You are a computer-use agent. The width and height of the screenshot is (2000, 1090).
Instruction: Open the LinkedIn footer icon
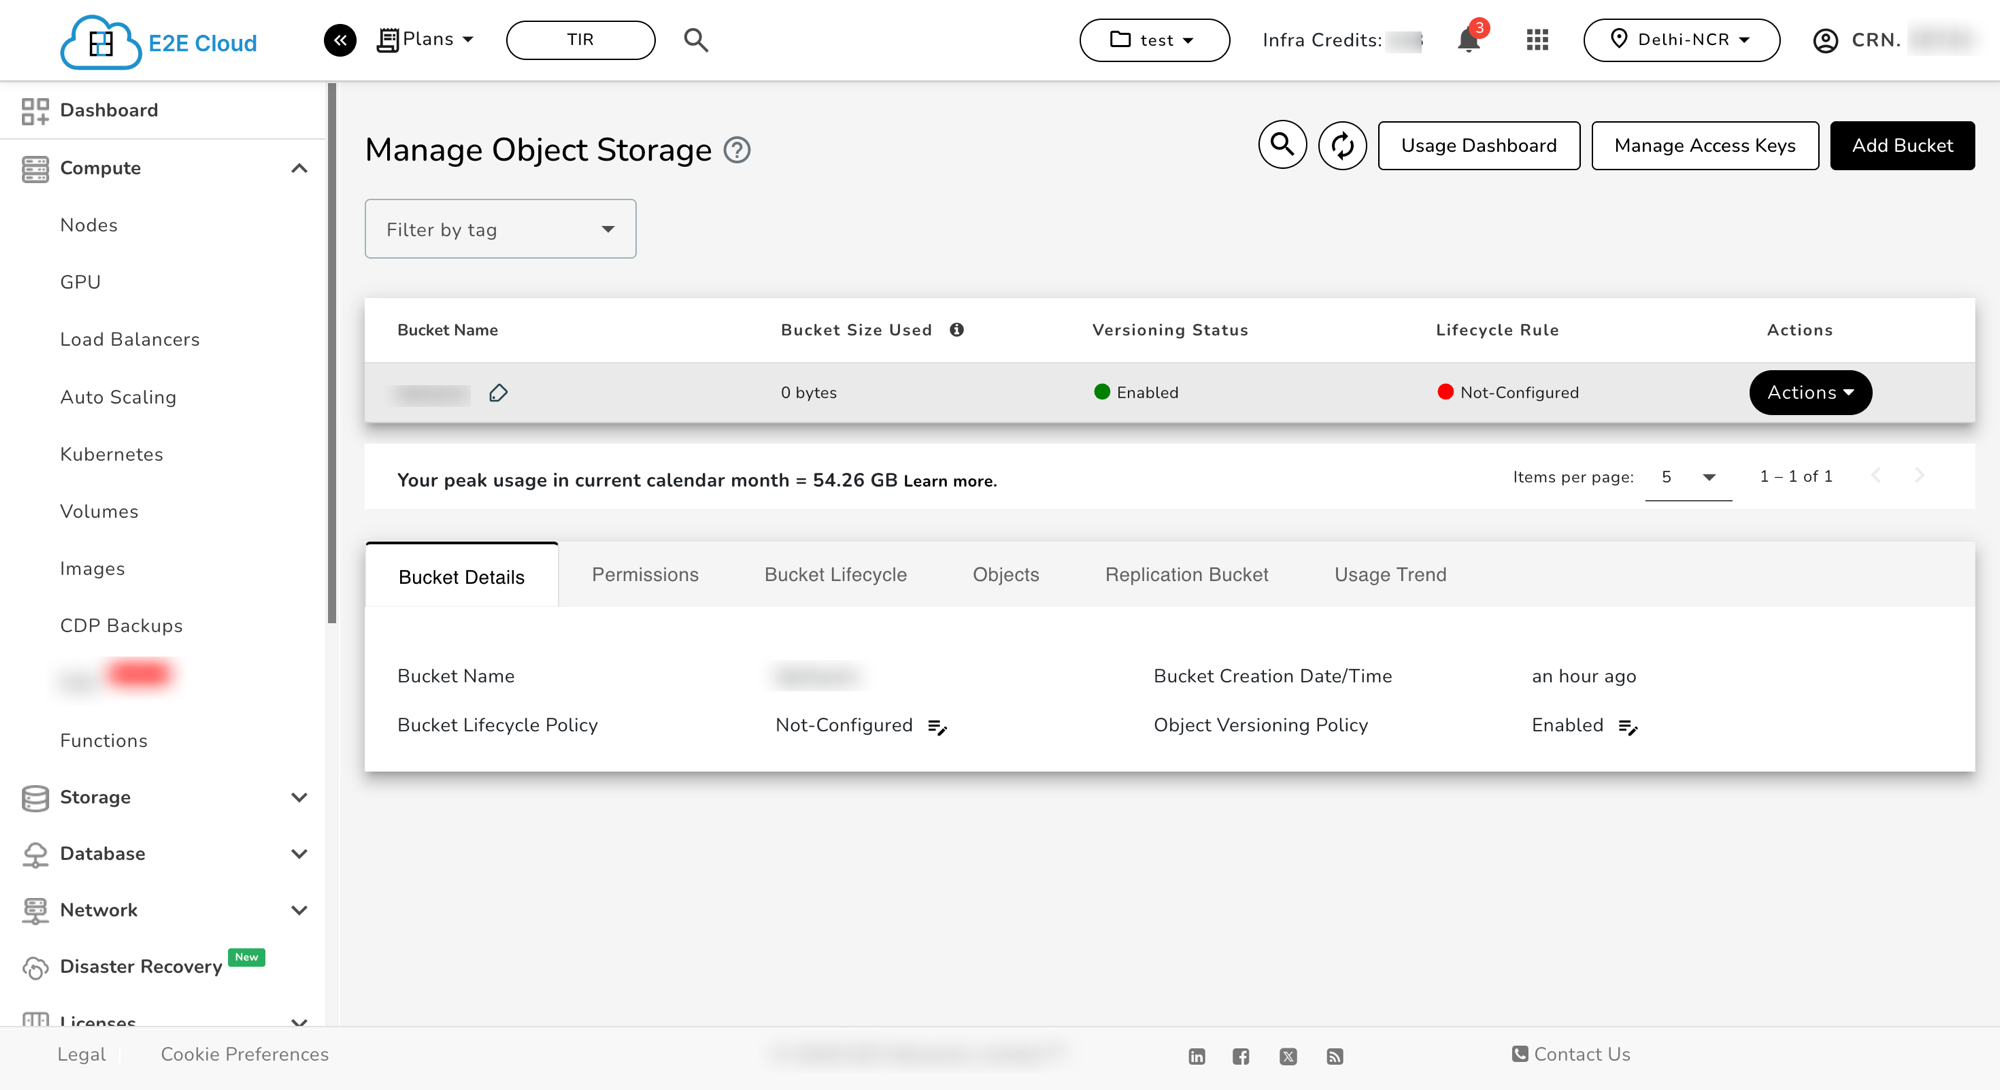tap(1197, 1056)
